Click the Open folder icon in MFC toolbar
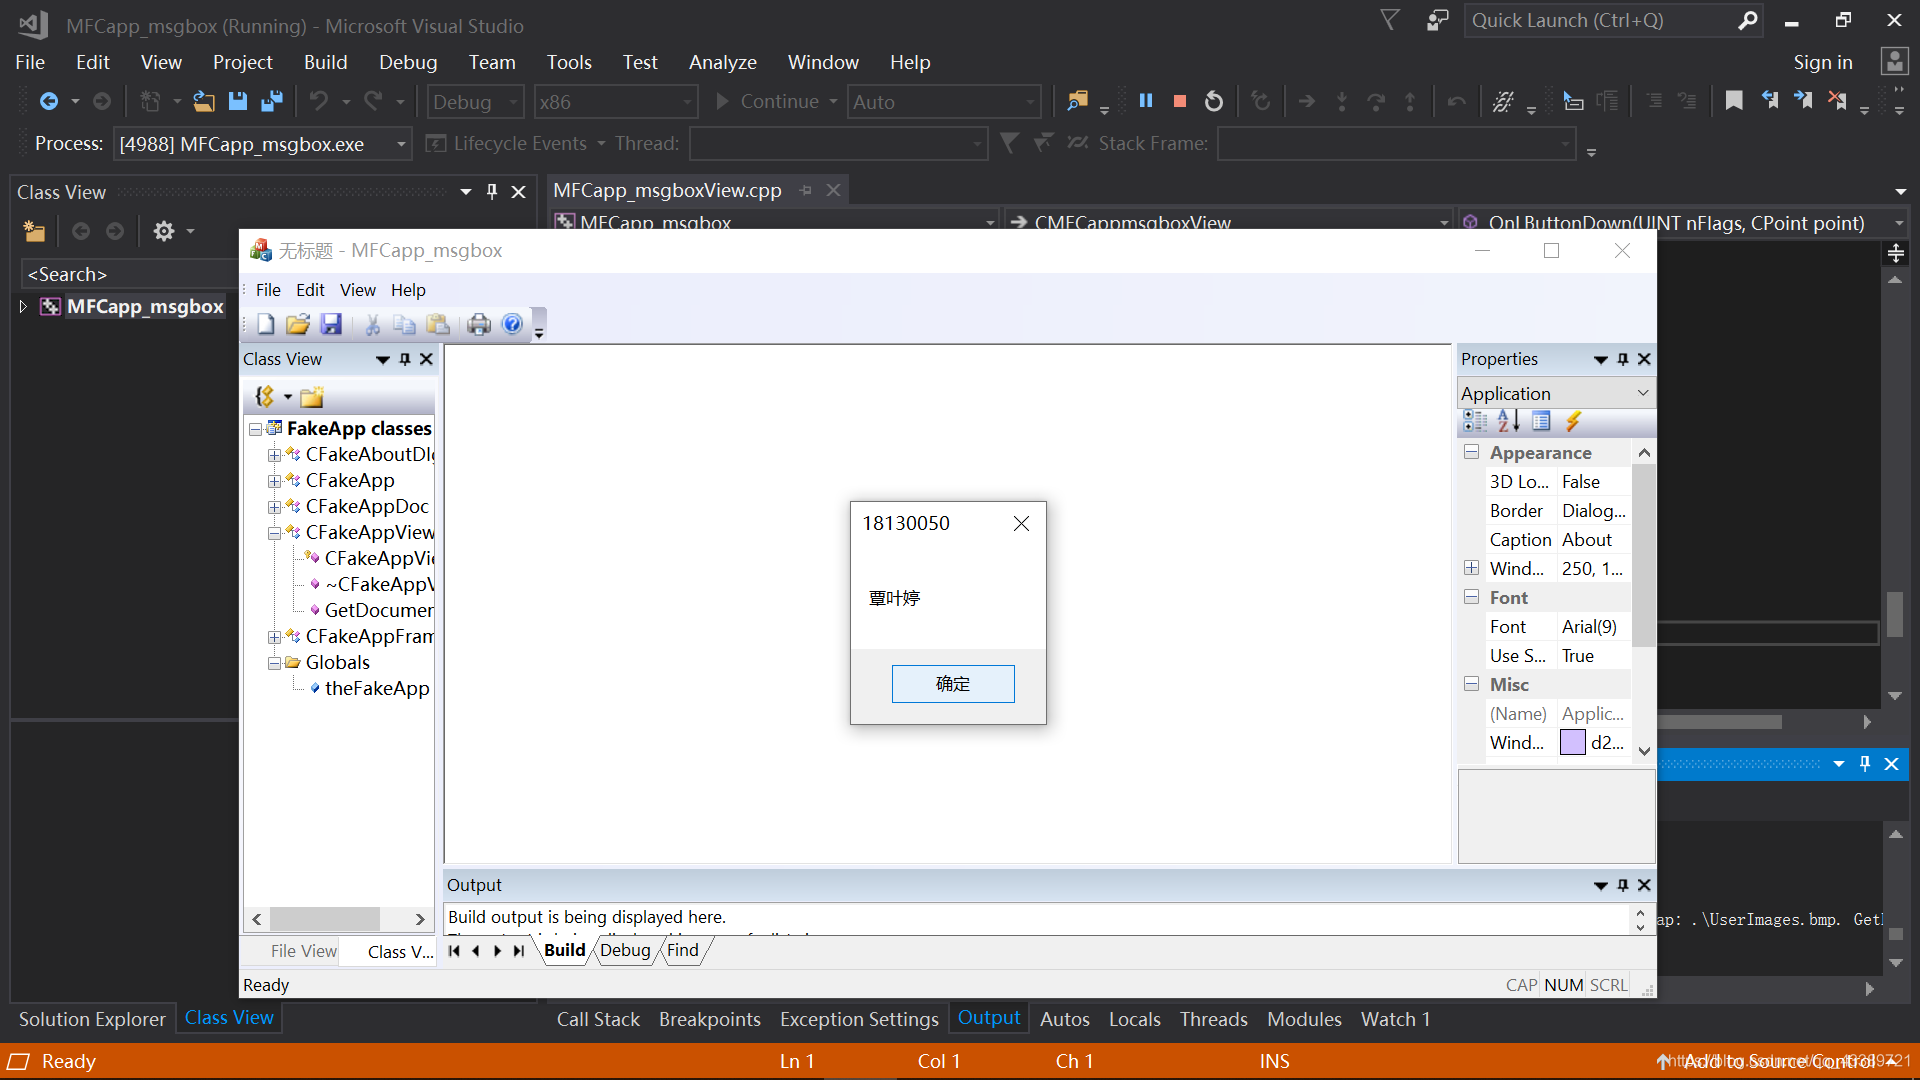The height and width of the screenshot is (1080, 1920). 297,324
